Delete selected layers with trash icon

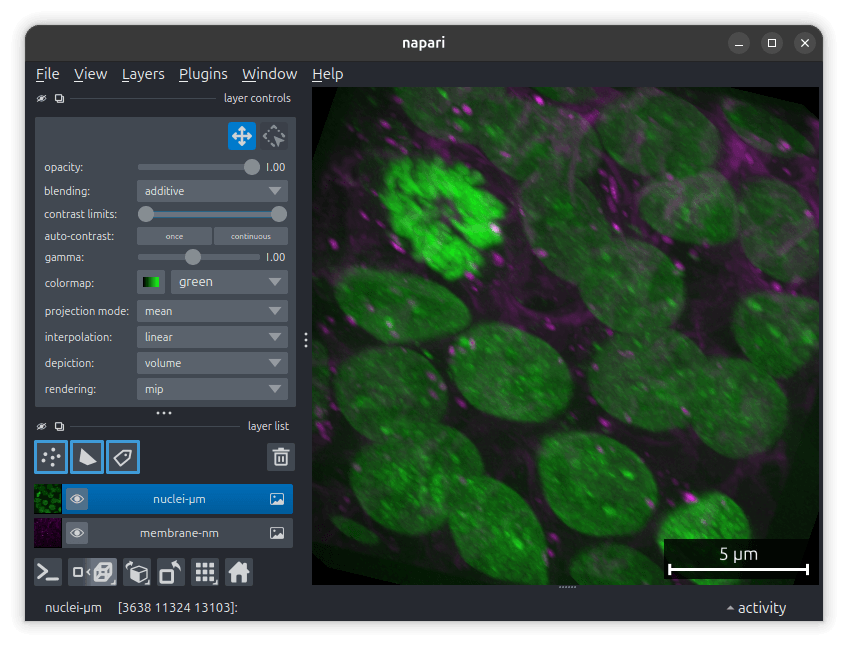click(281, 457)
